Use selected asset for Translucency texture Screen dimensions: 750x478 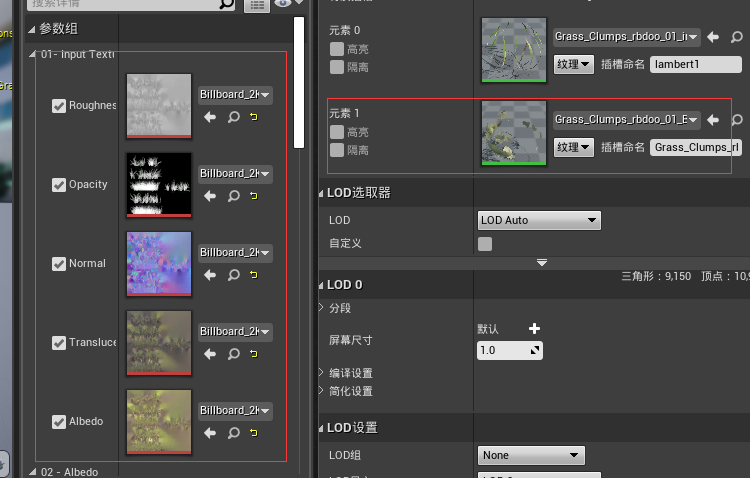click(210, 354)
